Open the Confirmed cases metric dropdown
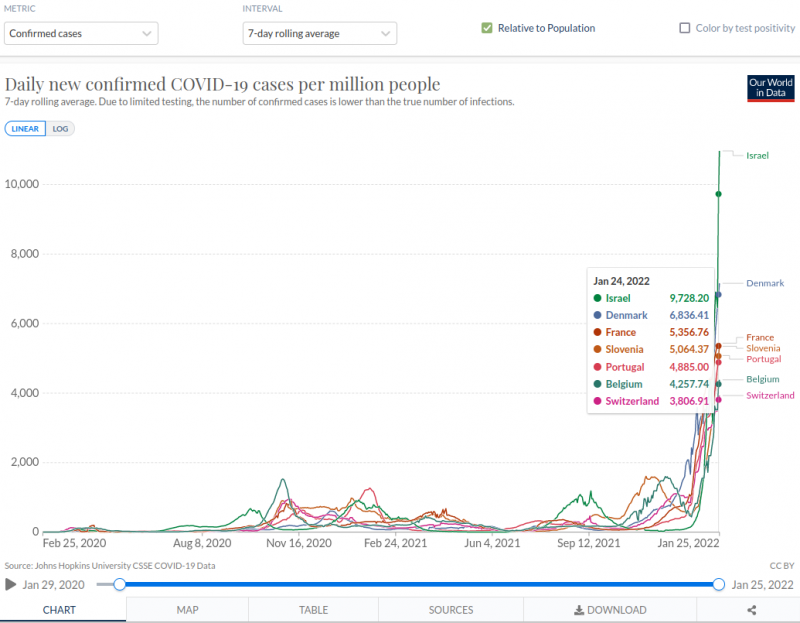The image size is (800, 623). tap(81, 33)
